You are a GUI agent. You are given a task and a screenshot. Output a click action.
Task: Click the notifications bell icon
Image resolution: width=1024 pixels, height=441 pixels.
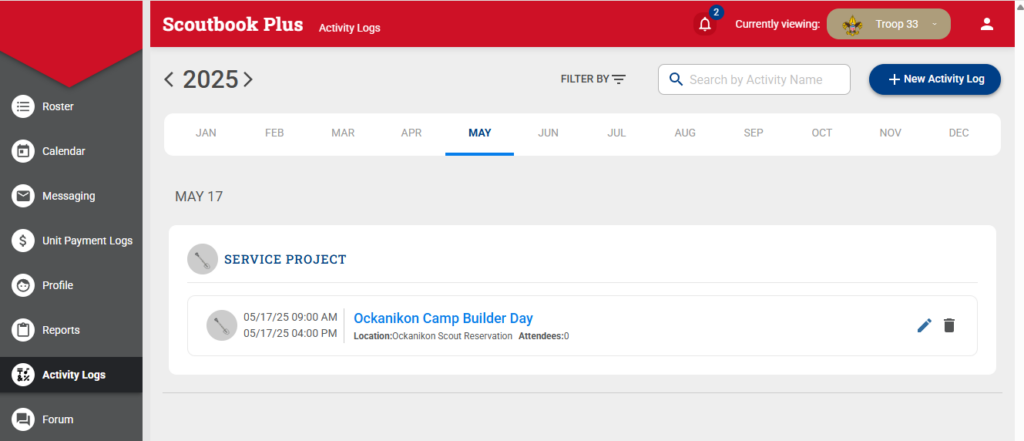point(705,25)
